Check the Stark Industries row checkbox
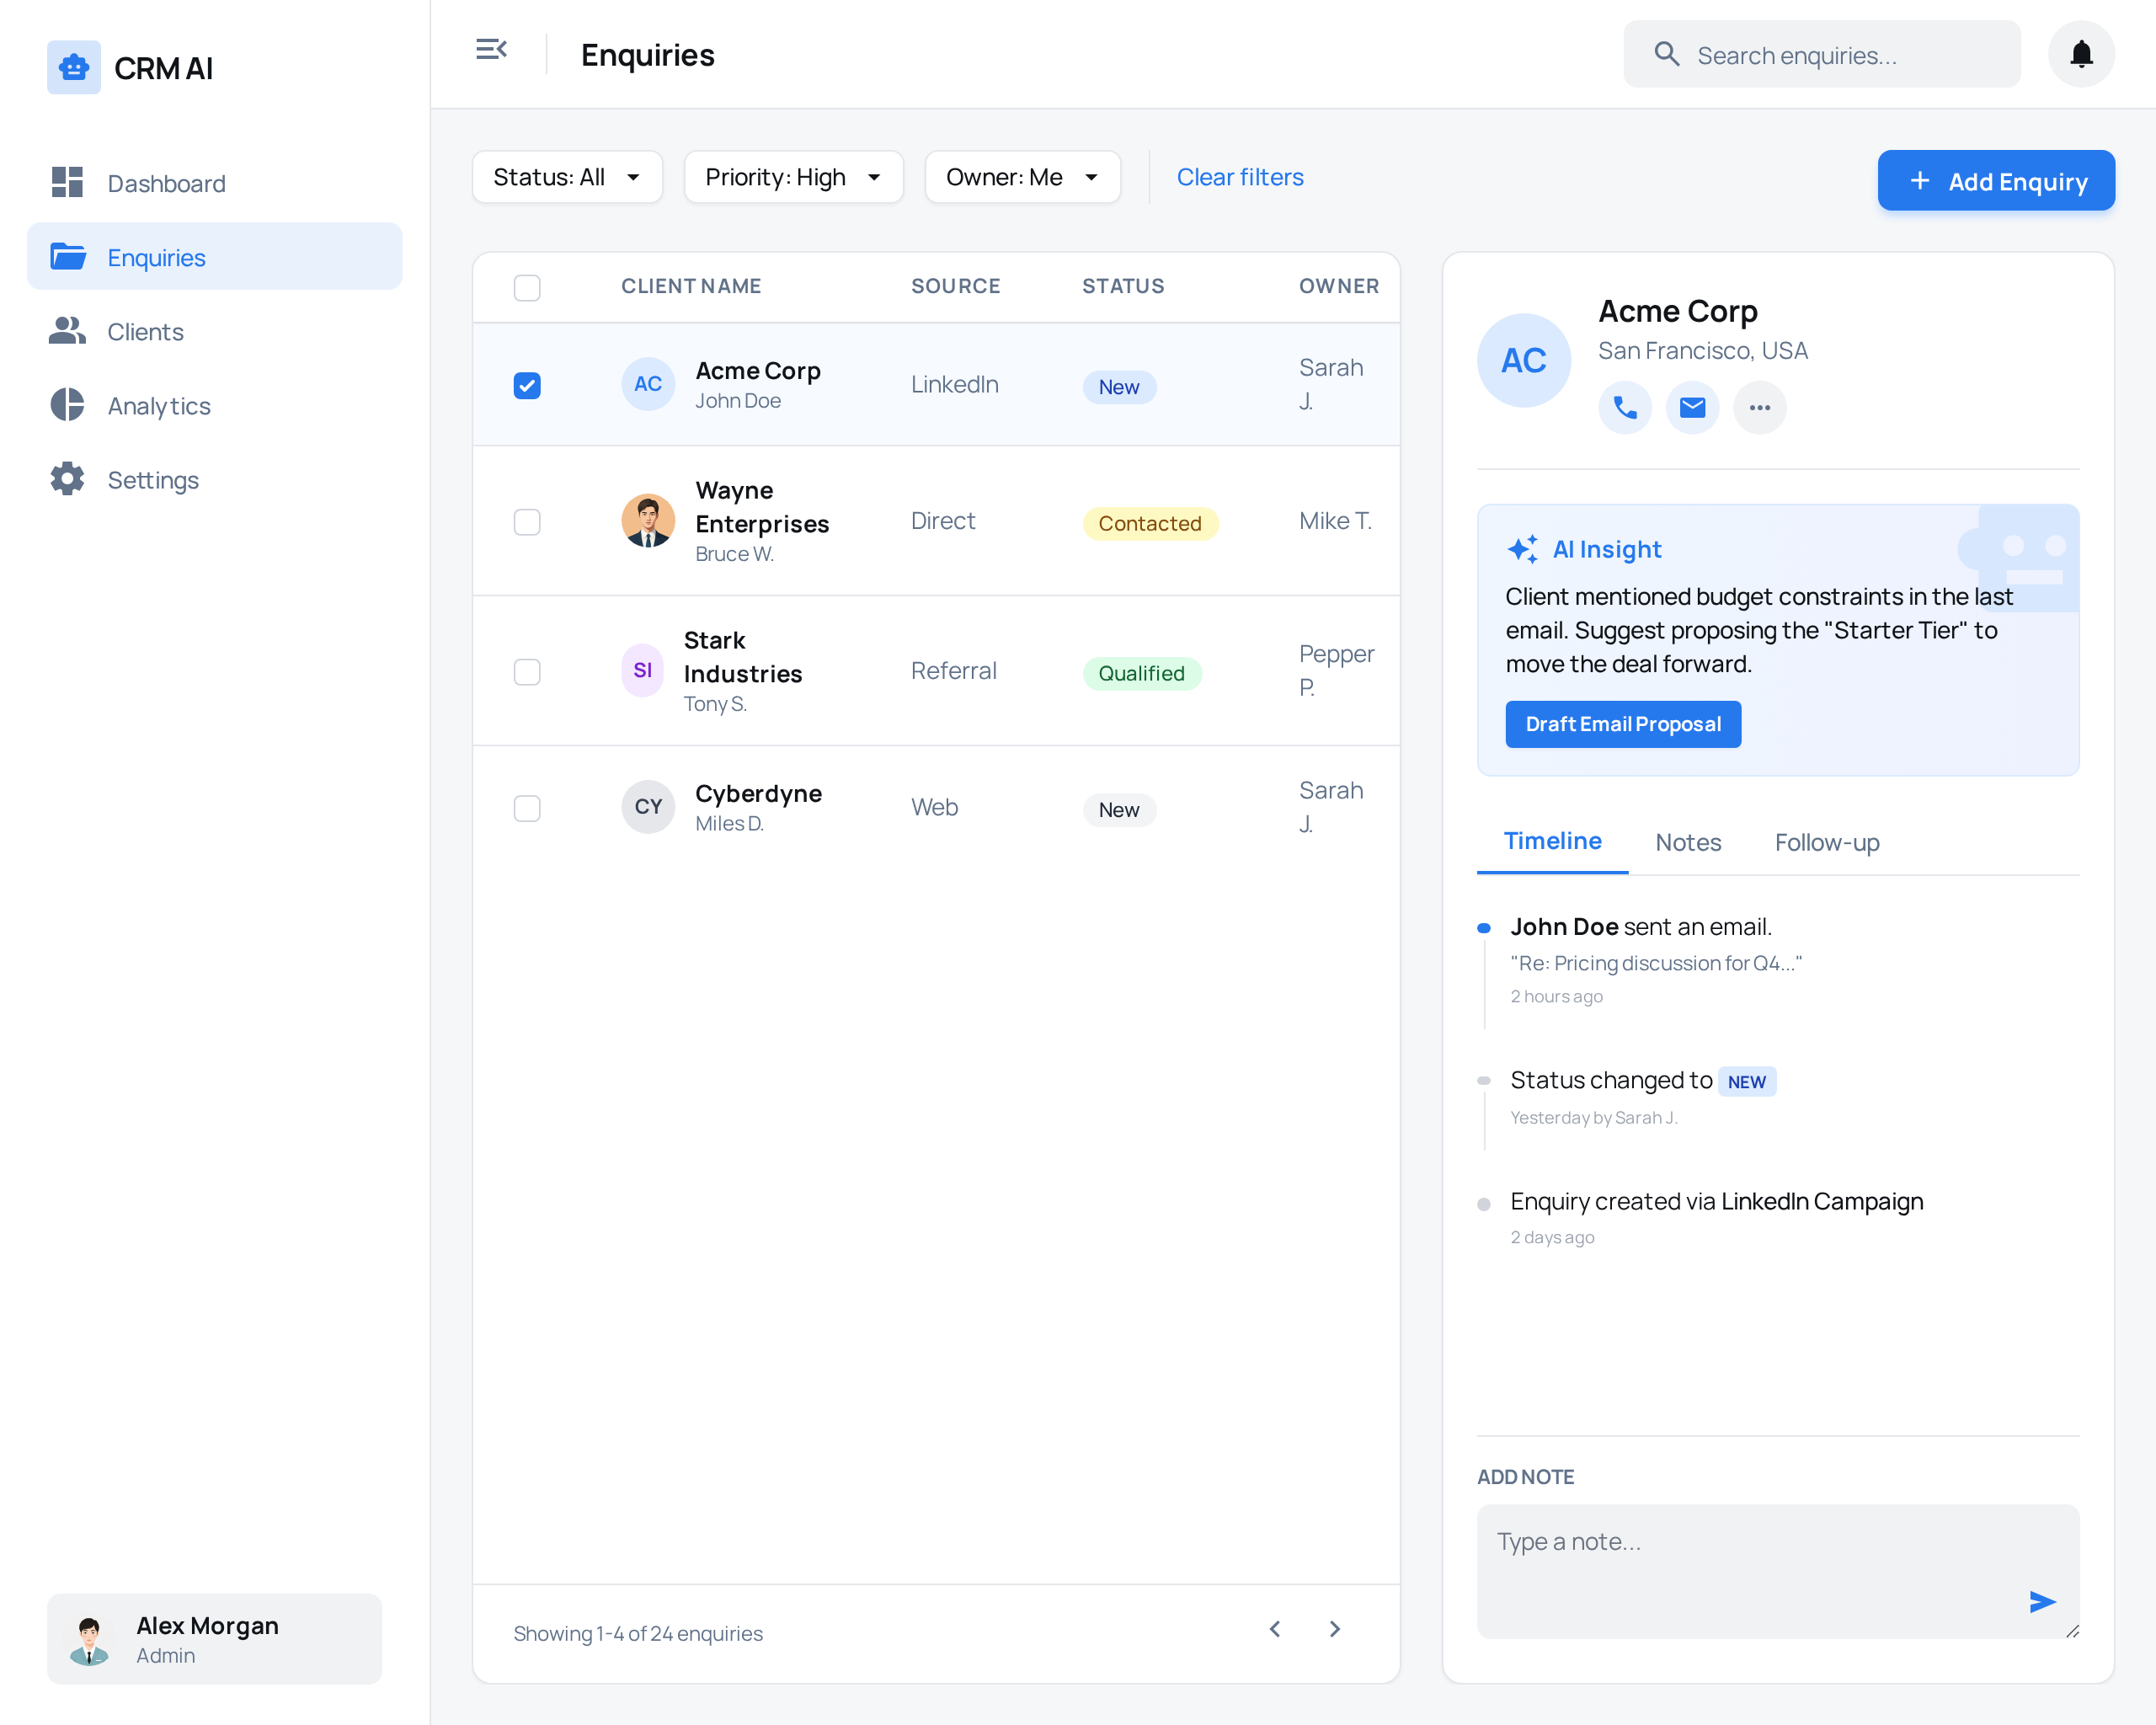 pyautogui.click(x=527, y=672)
